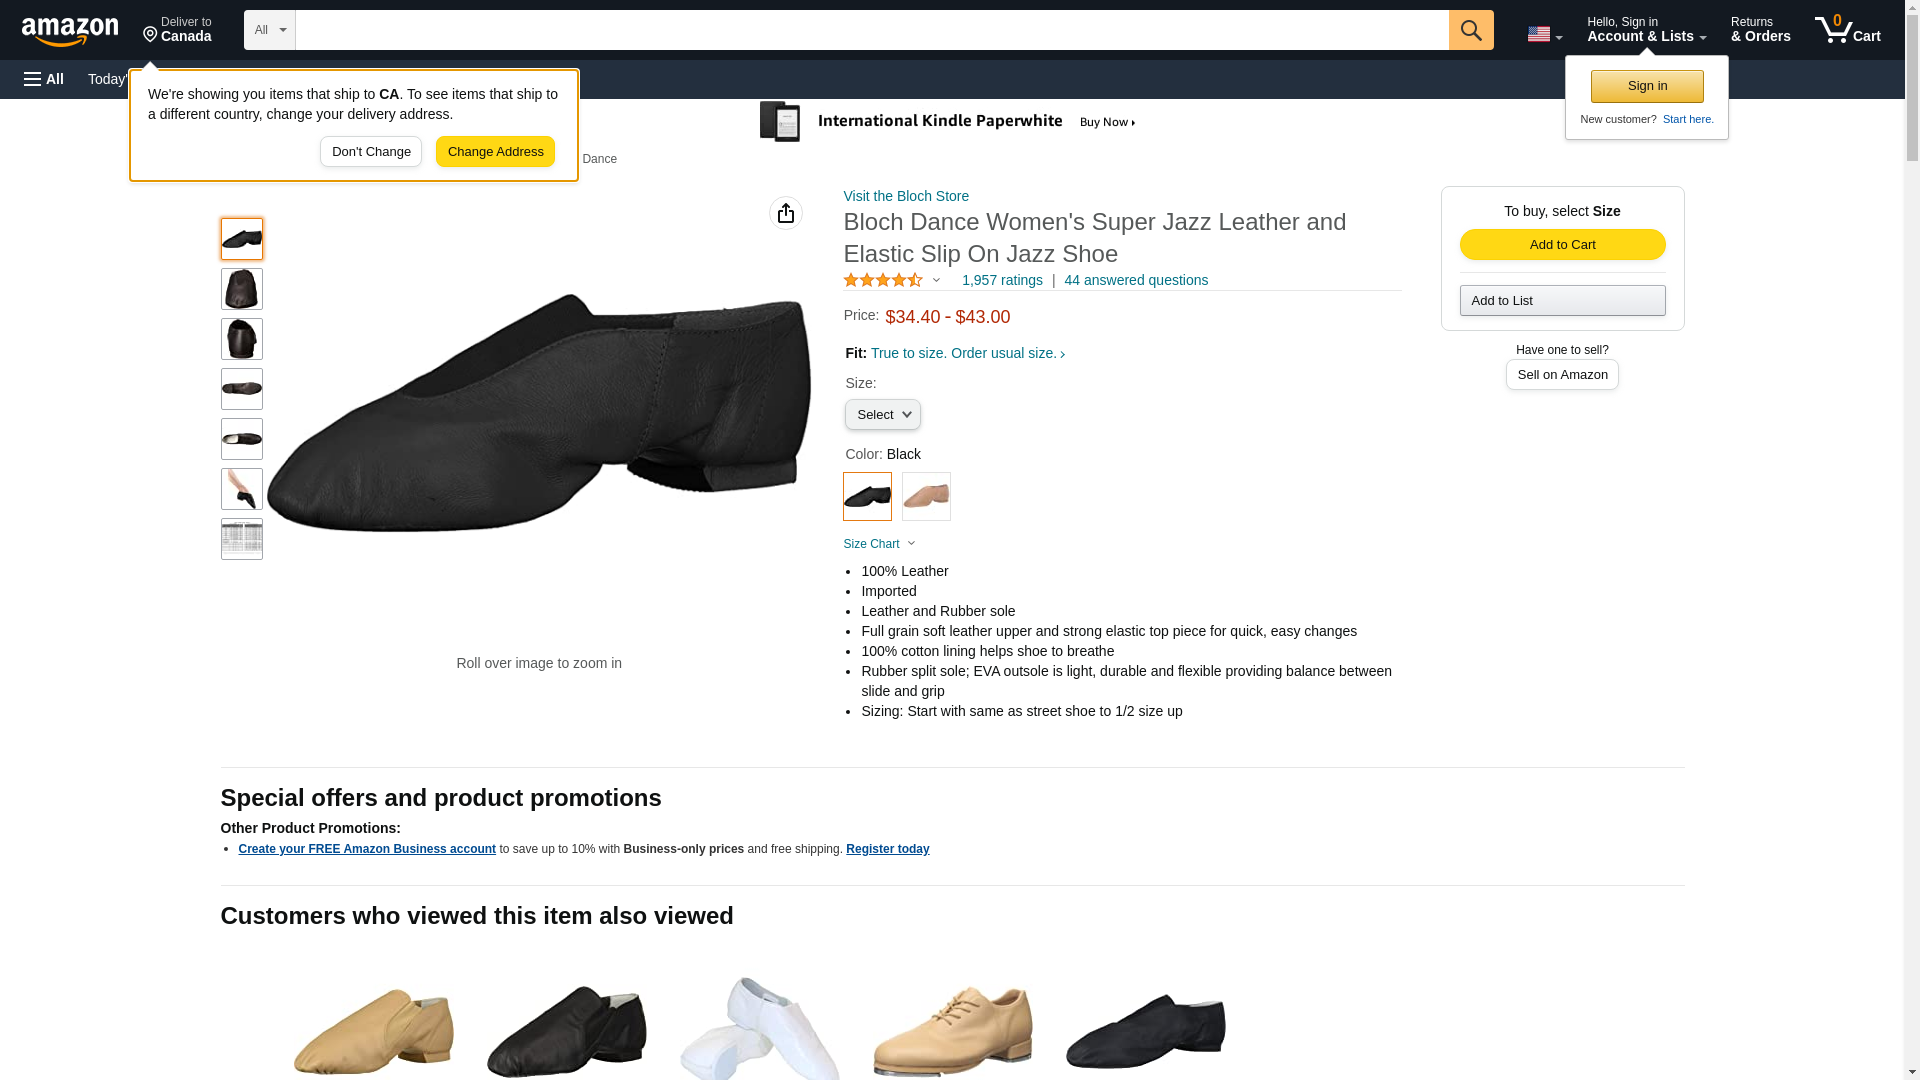Viewport: 1920px width, 1080px height.
Task: Select the Black color swatch
Action: pos(867,496)
